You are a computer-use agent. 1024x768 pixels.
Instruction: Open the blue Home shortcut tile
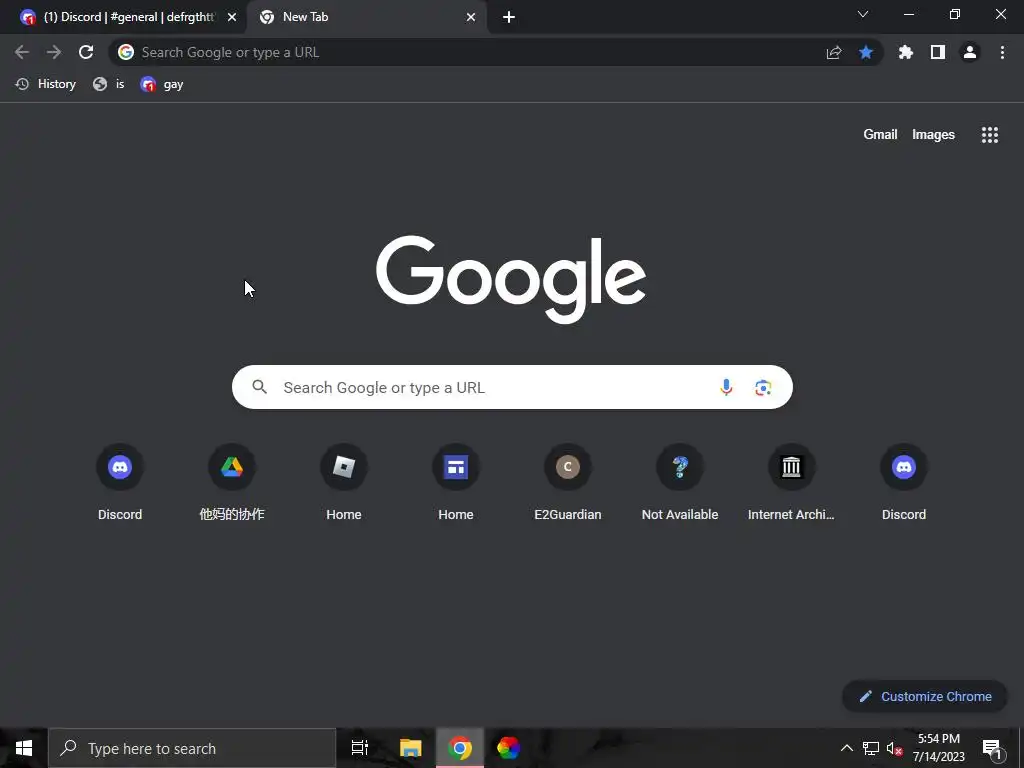point(456,483)
